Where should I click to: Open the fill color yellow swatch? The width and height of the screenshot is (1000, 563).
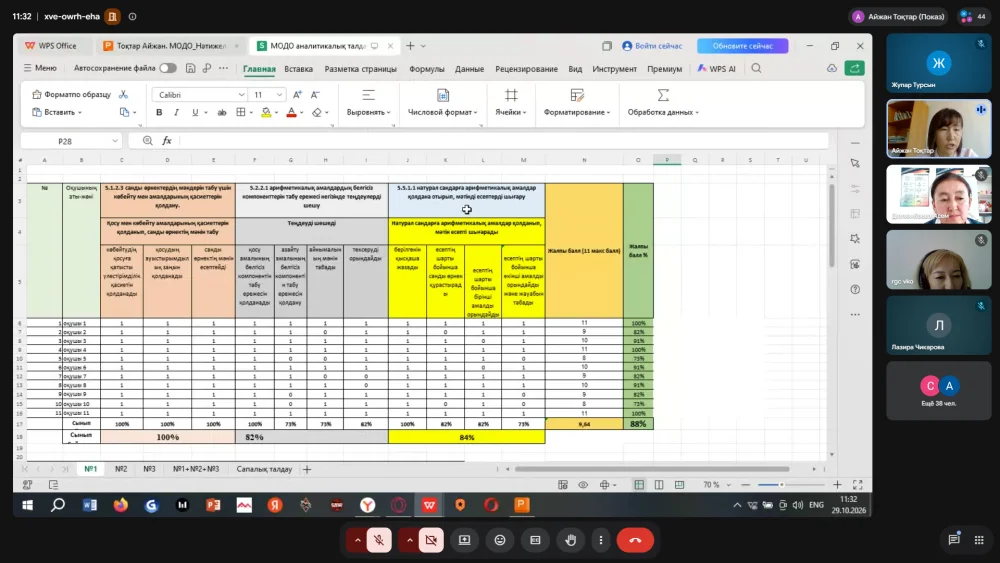coord(267,112)
